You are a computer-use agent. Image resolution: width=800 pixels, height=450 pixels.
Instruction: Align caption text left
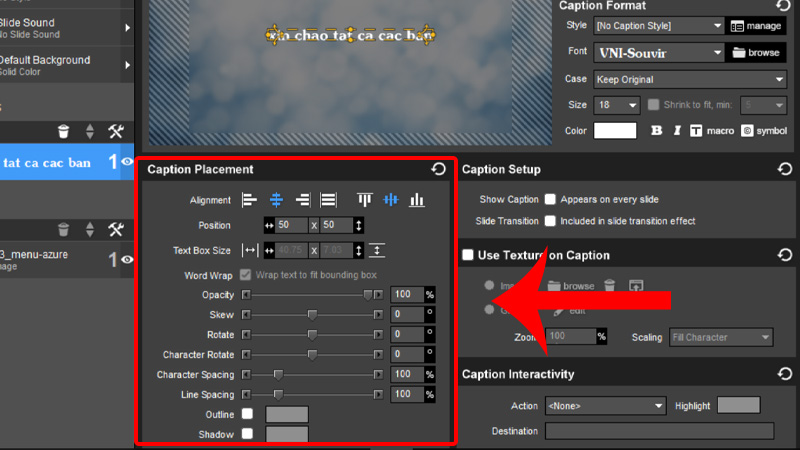(249, 200)
